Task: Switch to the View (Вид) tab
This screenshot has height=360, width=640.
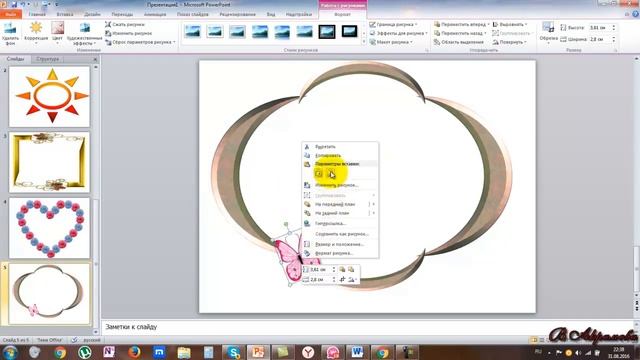Action: point(271,14)
